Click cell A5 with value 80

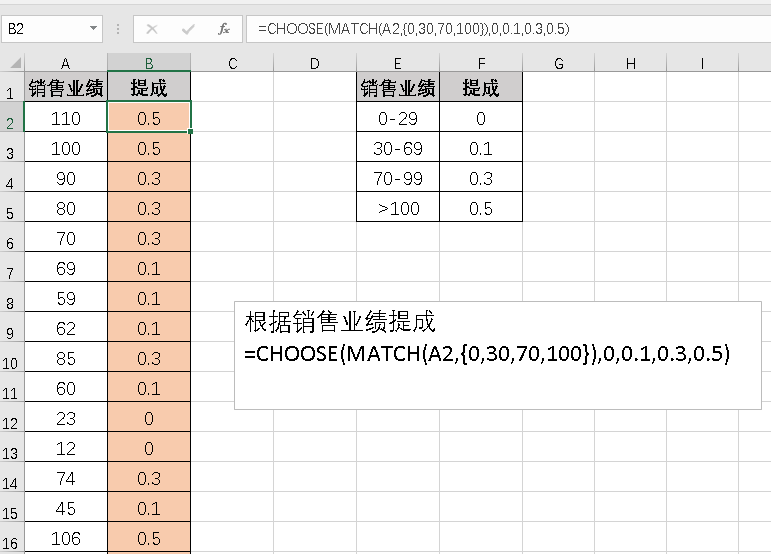coord(66,207)
